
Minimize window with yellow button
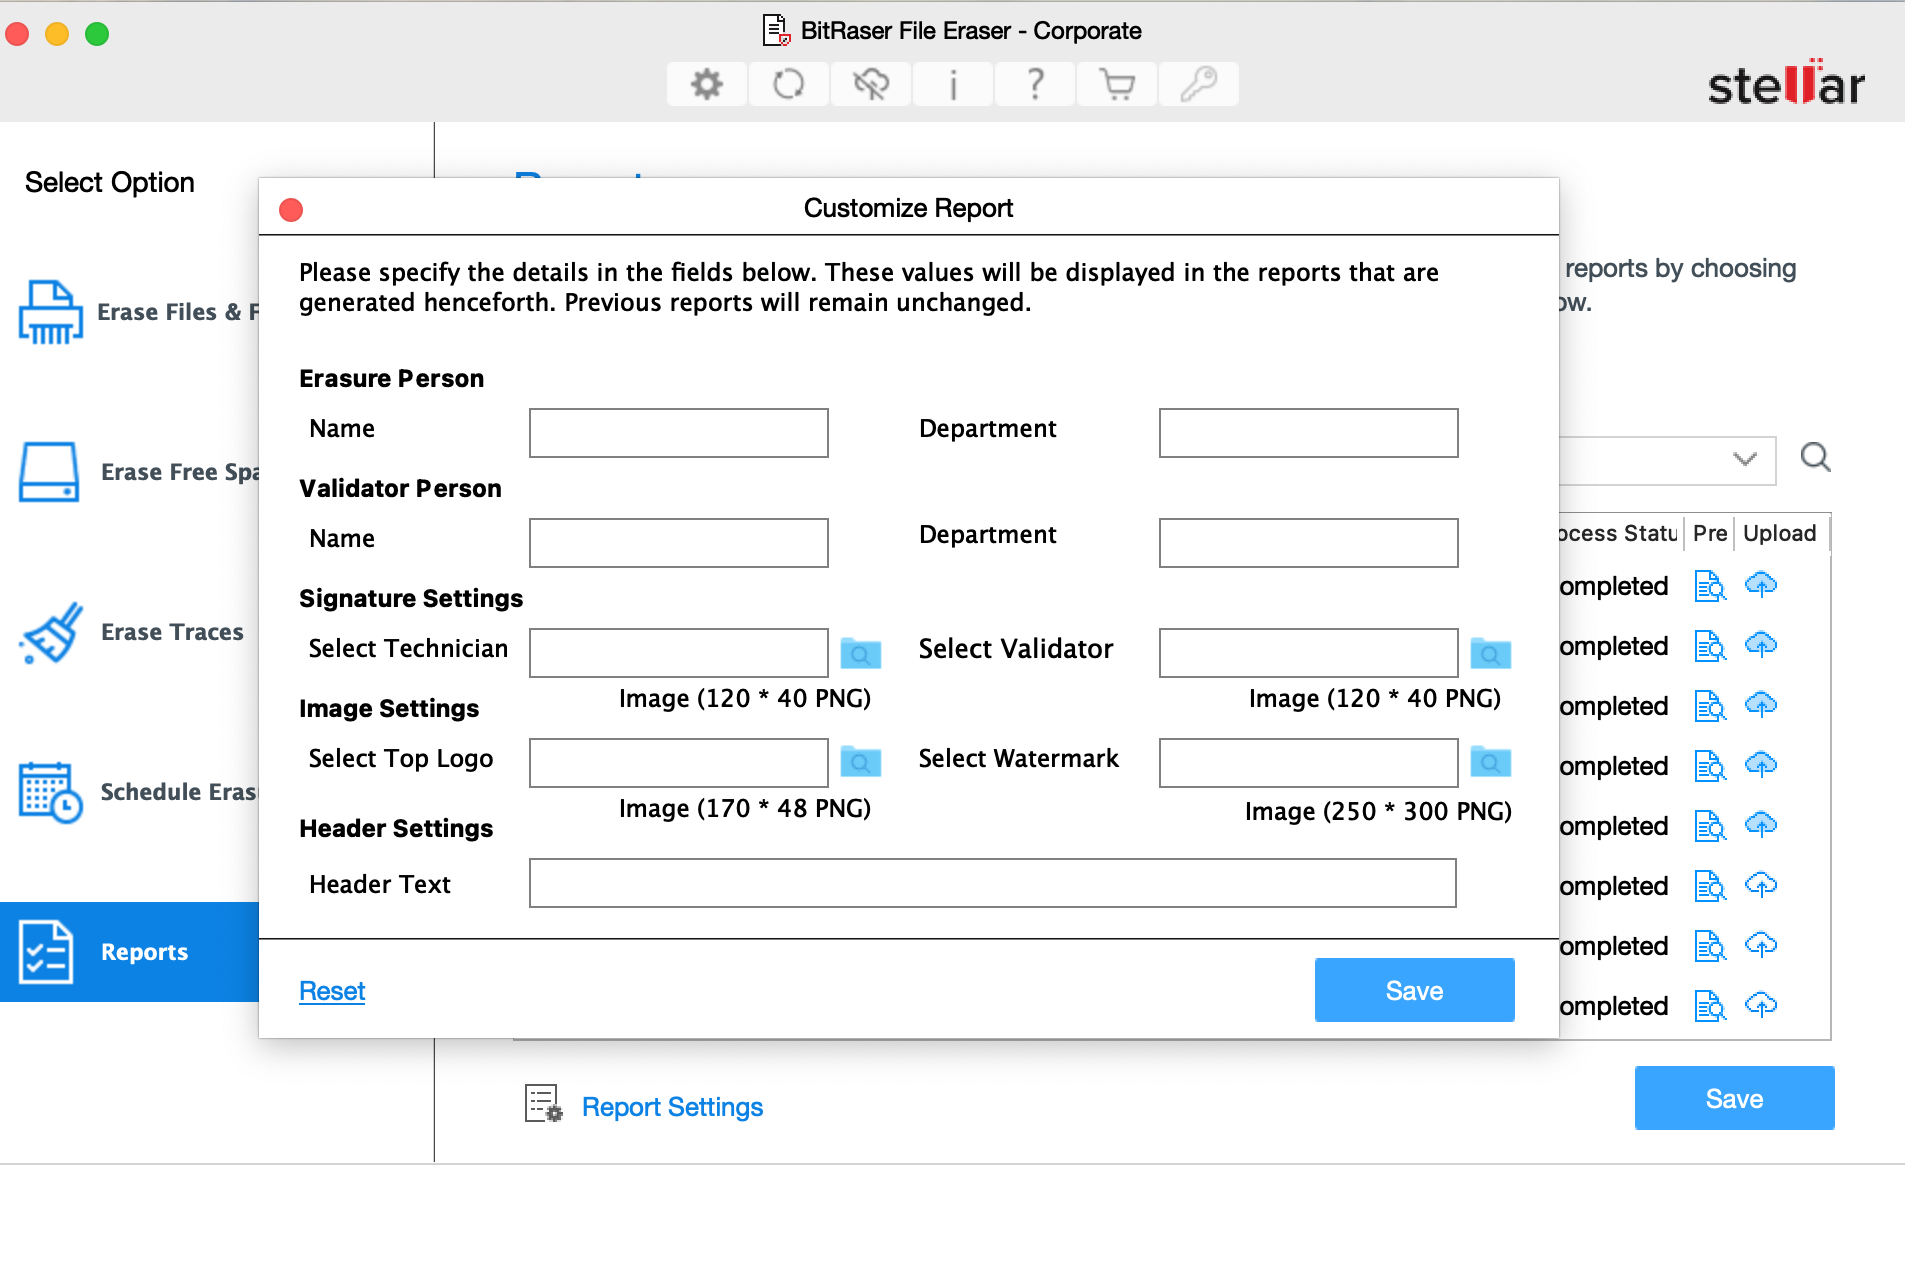pyautogui.click(x=57, y=34)
